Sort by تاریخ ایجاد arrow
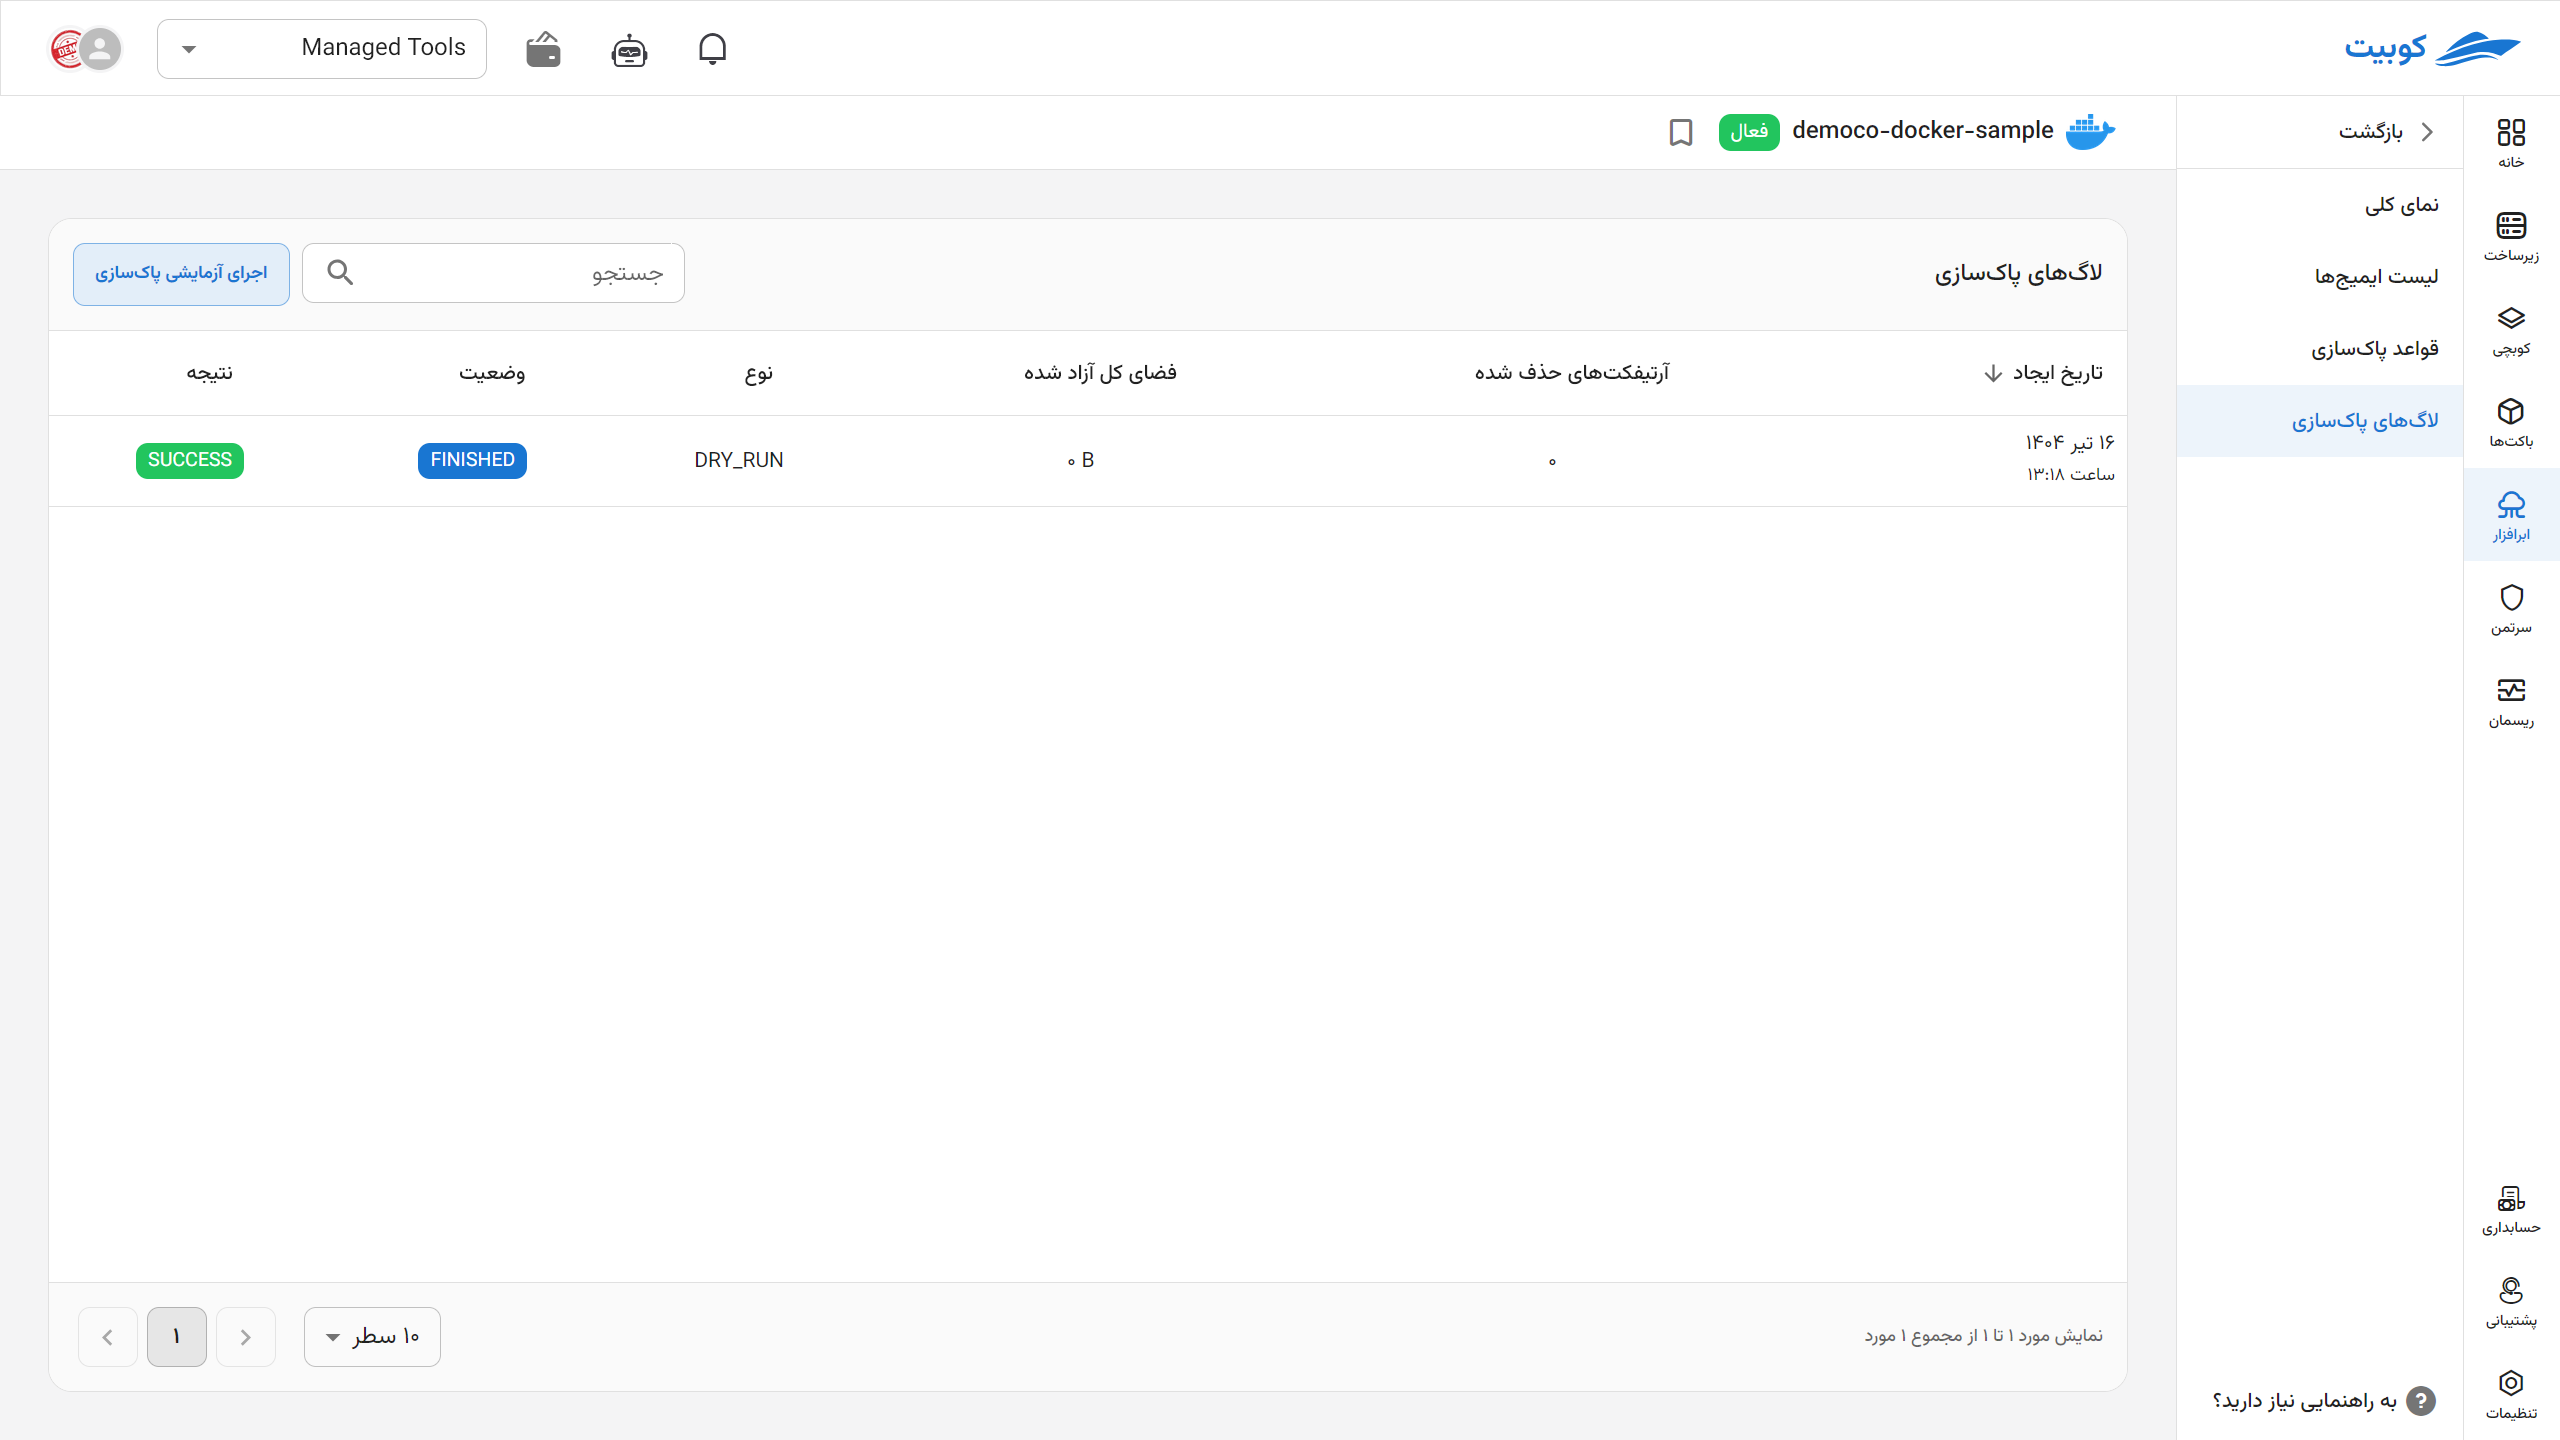 coord(1993,373)
